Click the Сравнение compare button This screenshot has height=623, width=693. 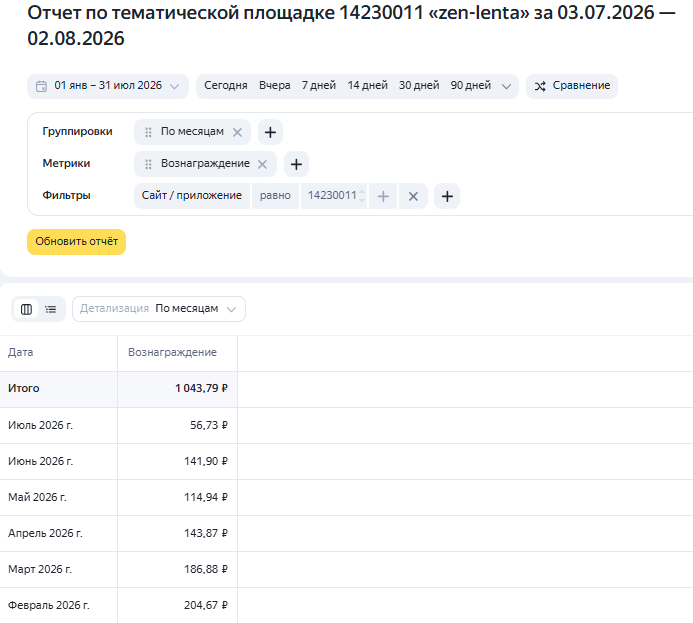click(x=572, y=86)
